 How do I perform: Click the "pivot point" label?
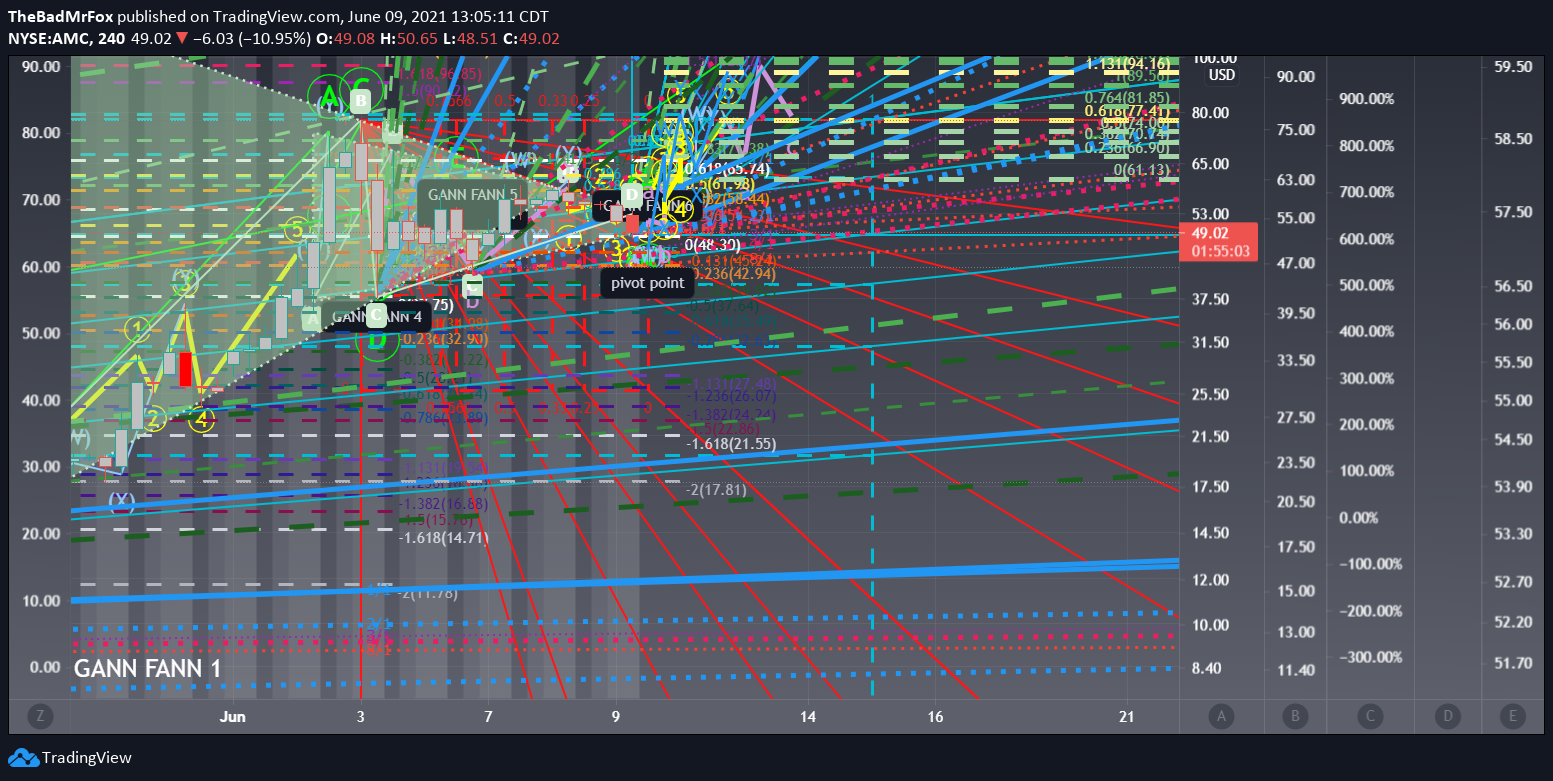pos(648,283)
